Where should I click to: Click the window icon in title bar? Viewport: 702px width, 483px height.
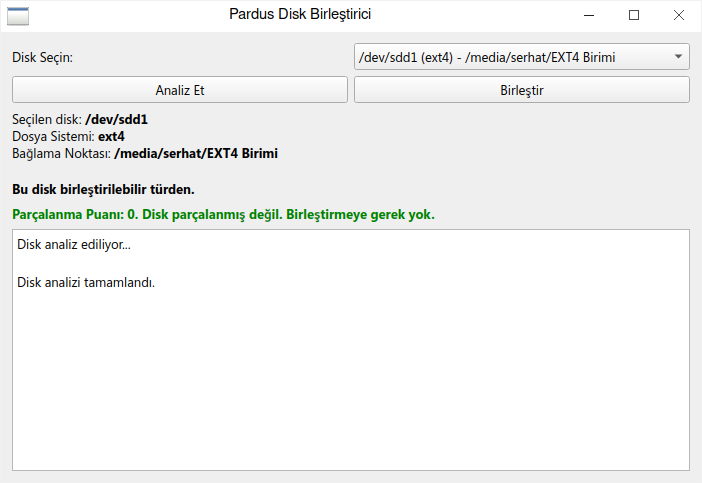[x=18, y=16]
